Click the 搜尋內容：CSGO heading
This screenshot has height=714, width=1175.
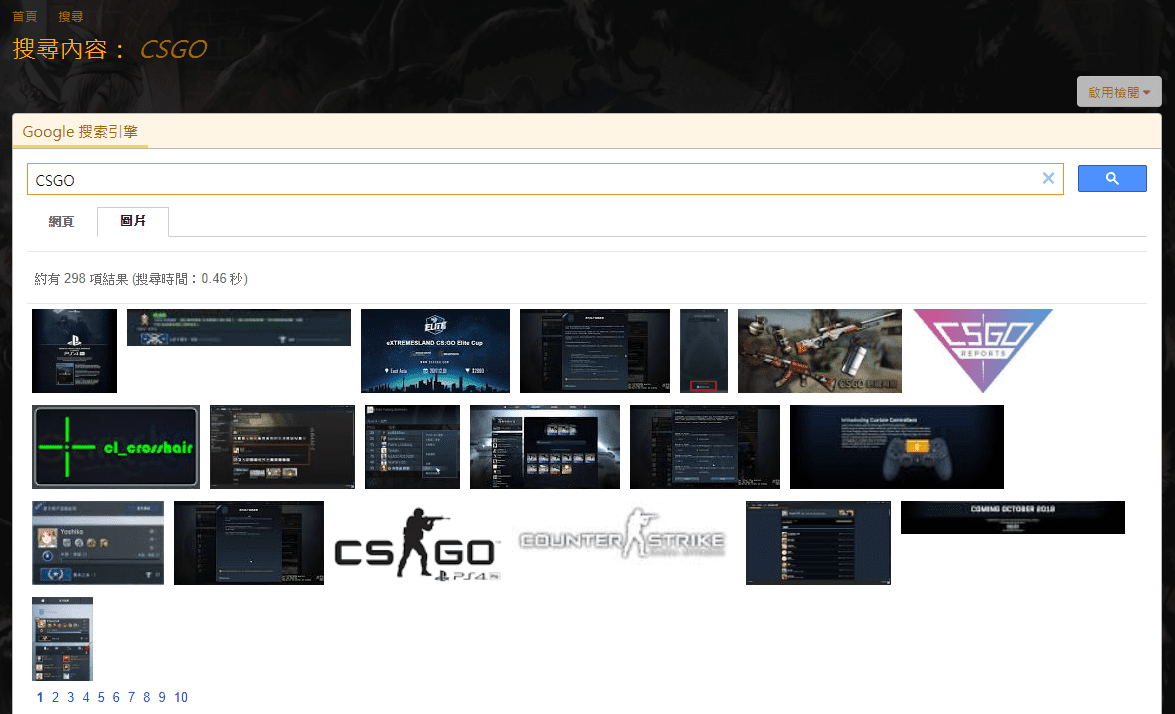[109, 49]
